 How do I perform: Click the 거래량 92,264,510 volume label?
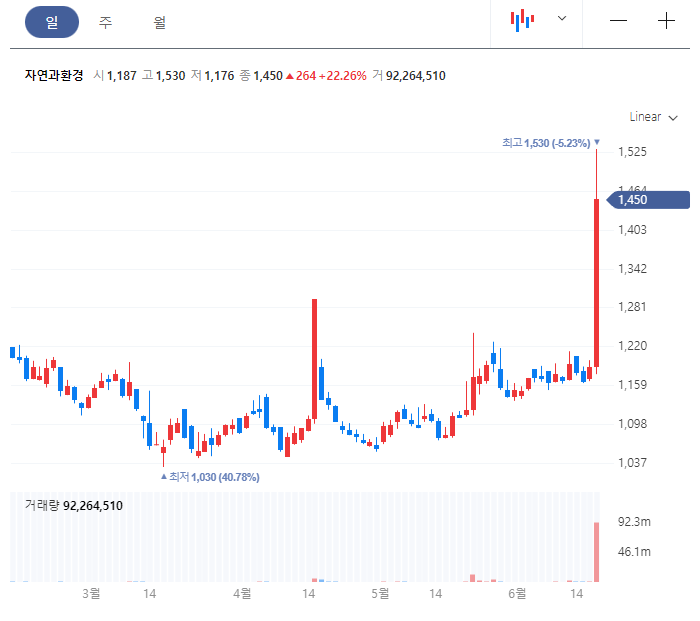tap(74, 505)
